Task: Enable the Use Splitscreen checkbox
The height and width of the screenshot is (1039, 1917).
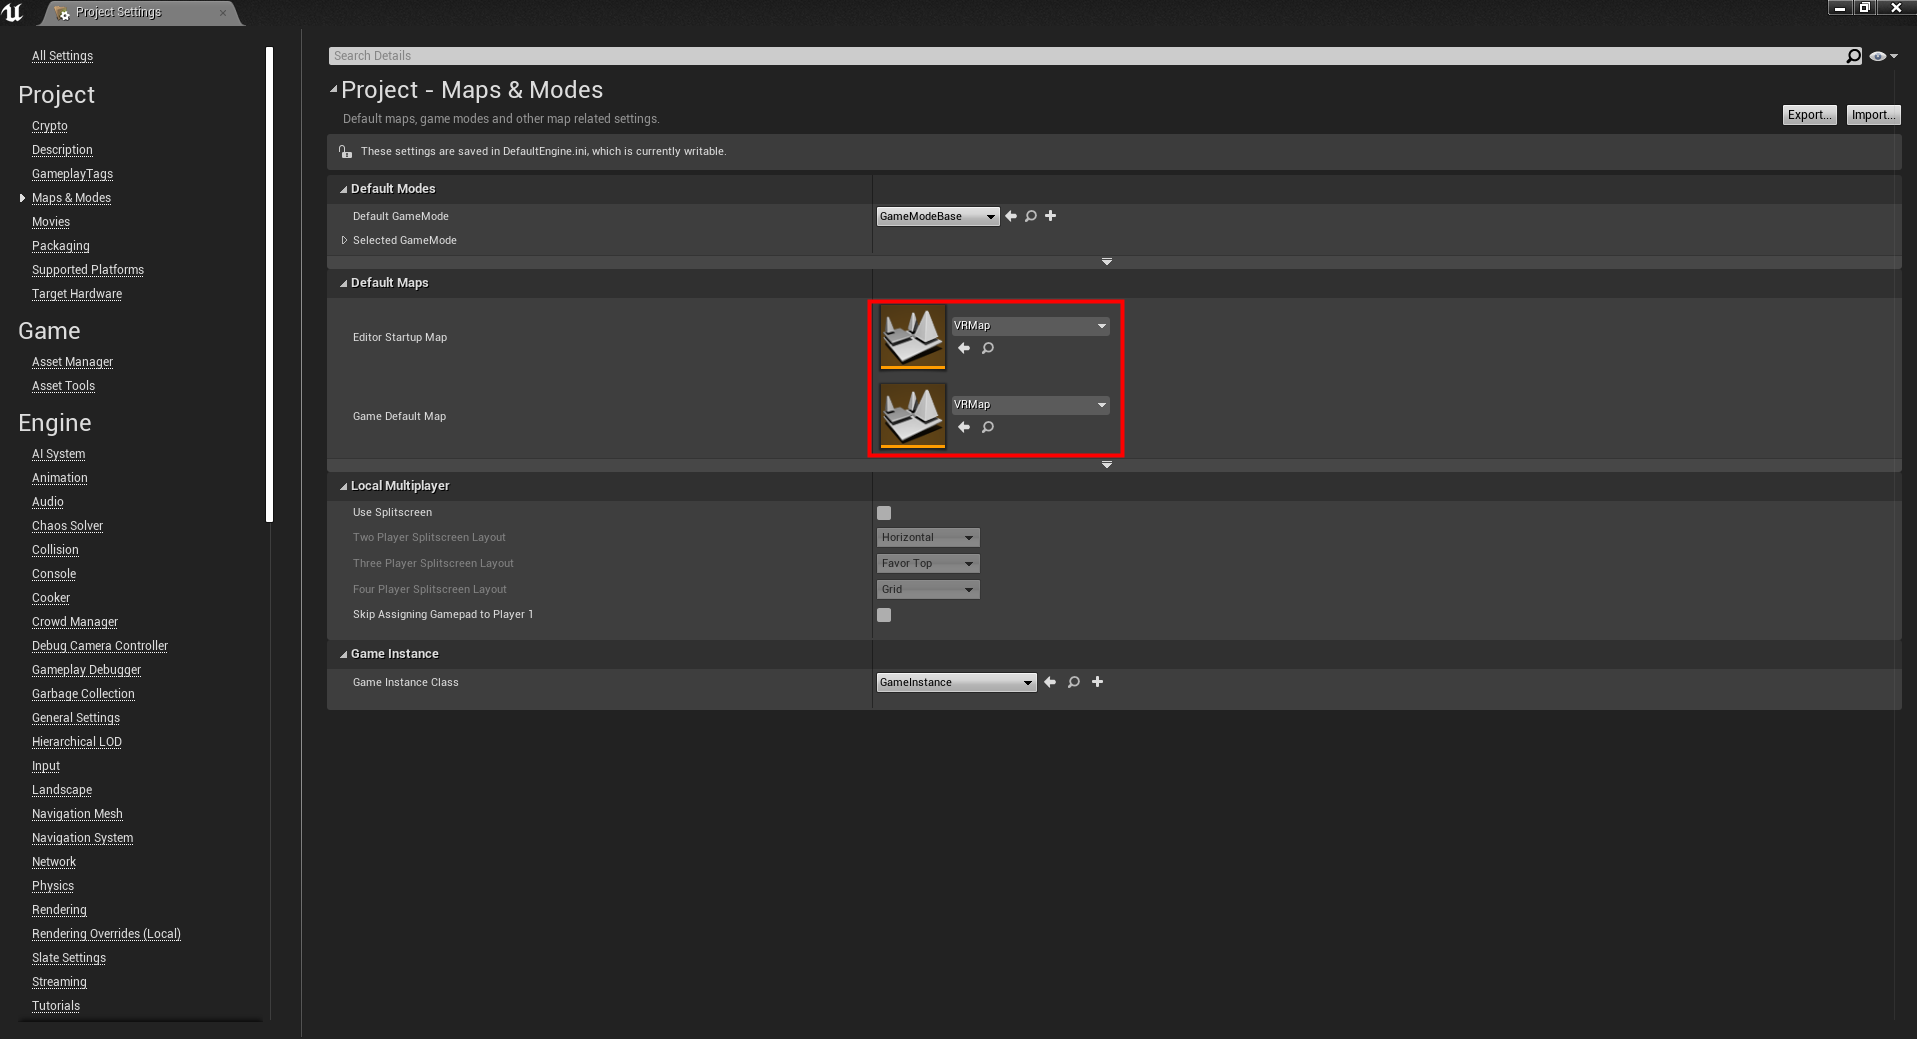Action: click(x=884, y=513)
